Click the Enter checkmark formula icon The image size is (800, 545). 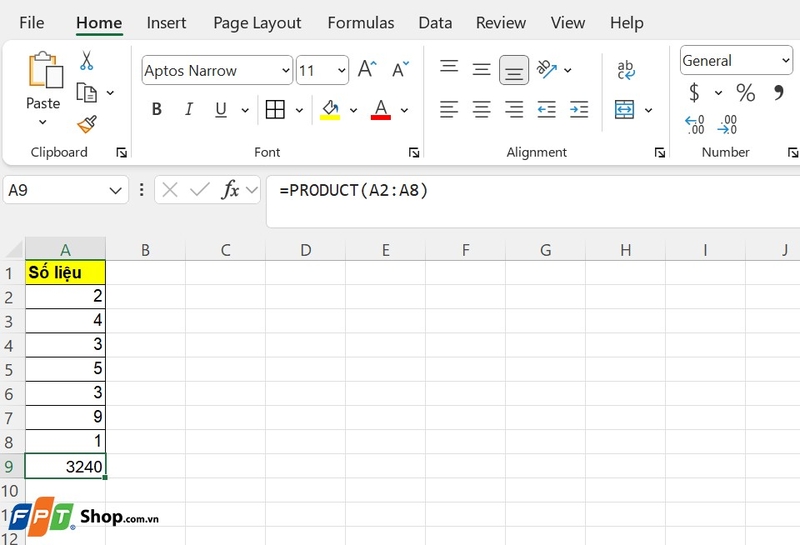199,190
